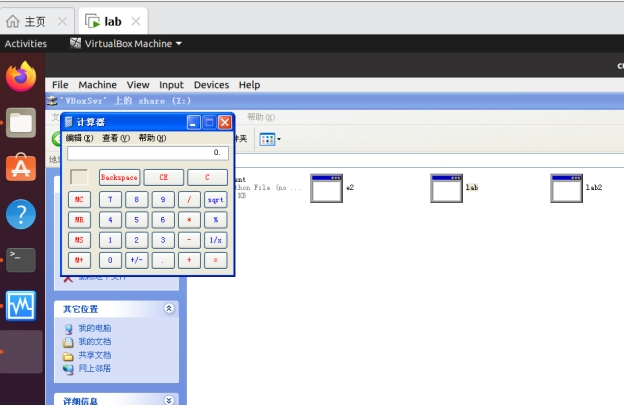Click the calculator display field
624x406 pixels.
[148, 153]
